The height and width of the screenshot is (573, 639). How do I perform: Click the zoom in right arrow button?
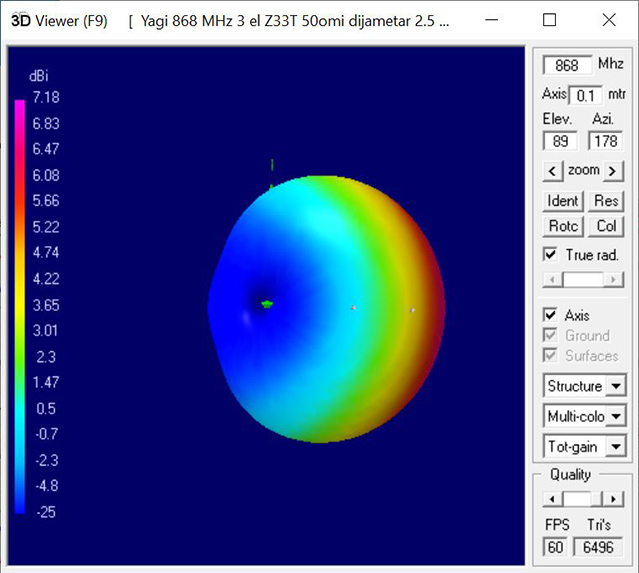(613, 171)
